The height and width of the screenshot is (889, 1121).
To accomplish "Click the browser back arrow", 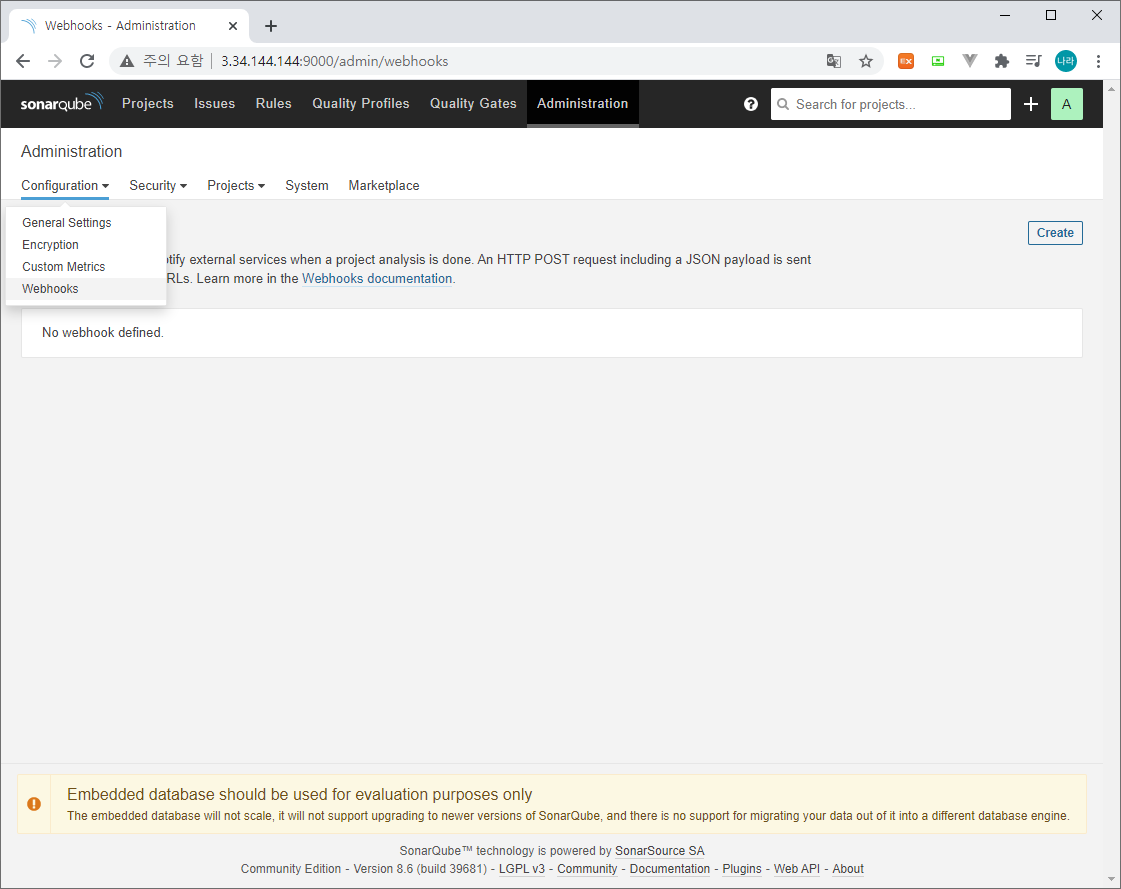I will (23, 61).
